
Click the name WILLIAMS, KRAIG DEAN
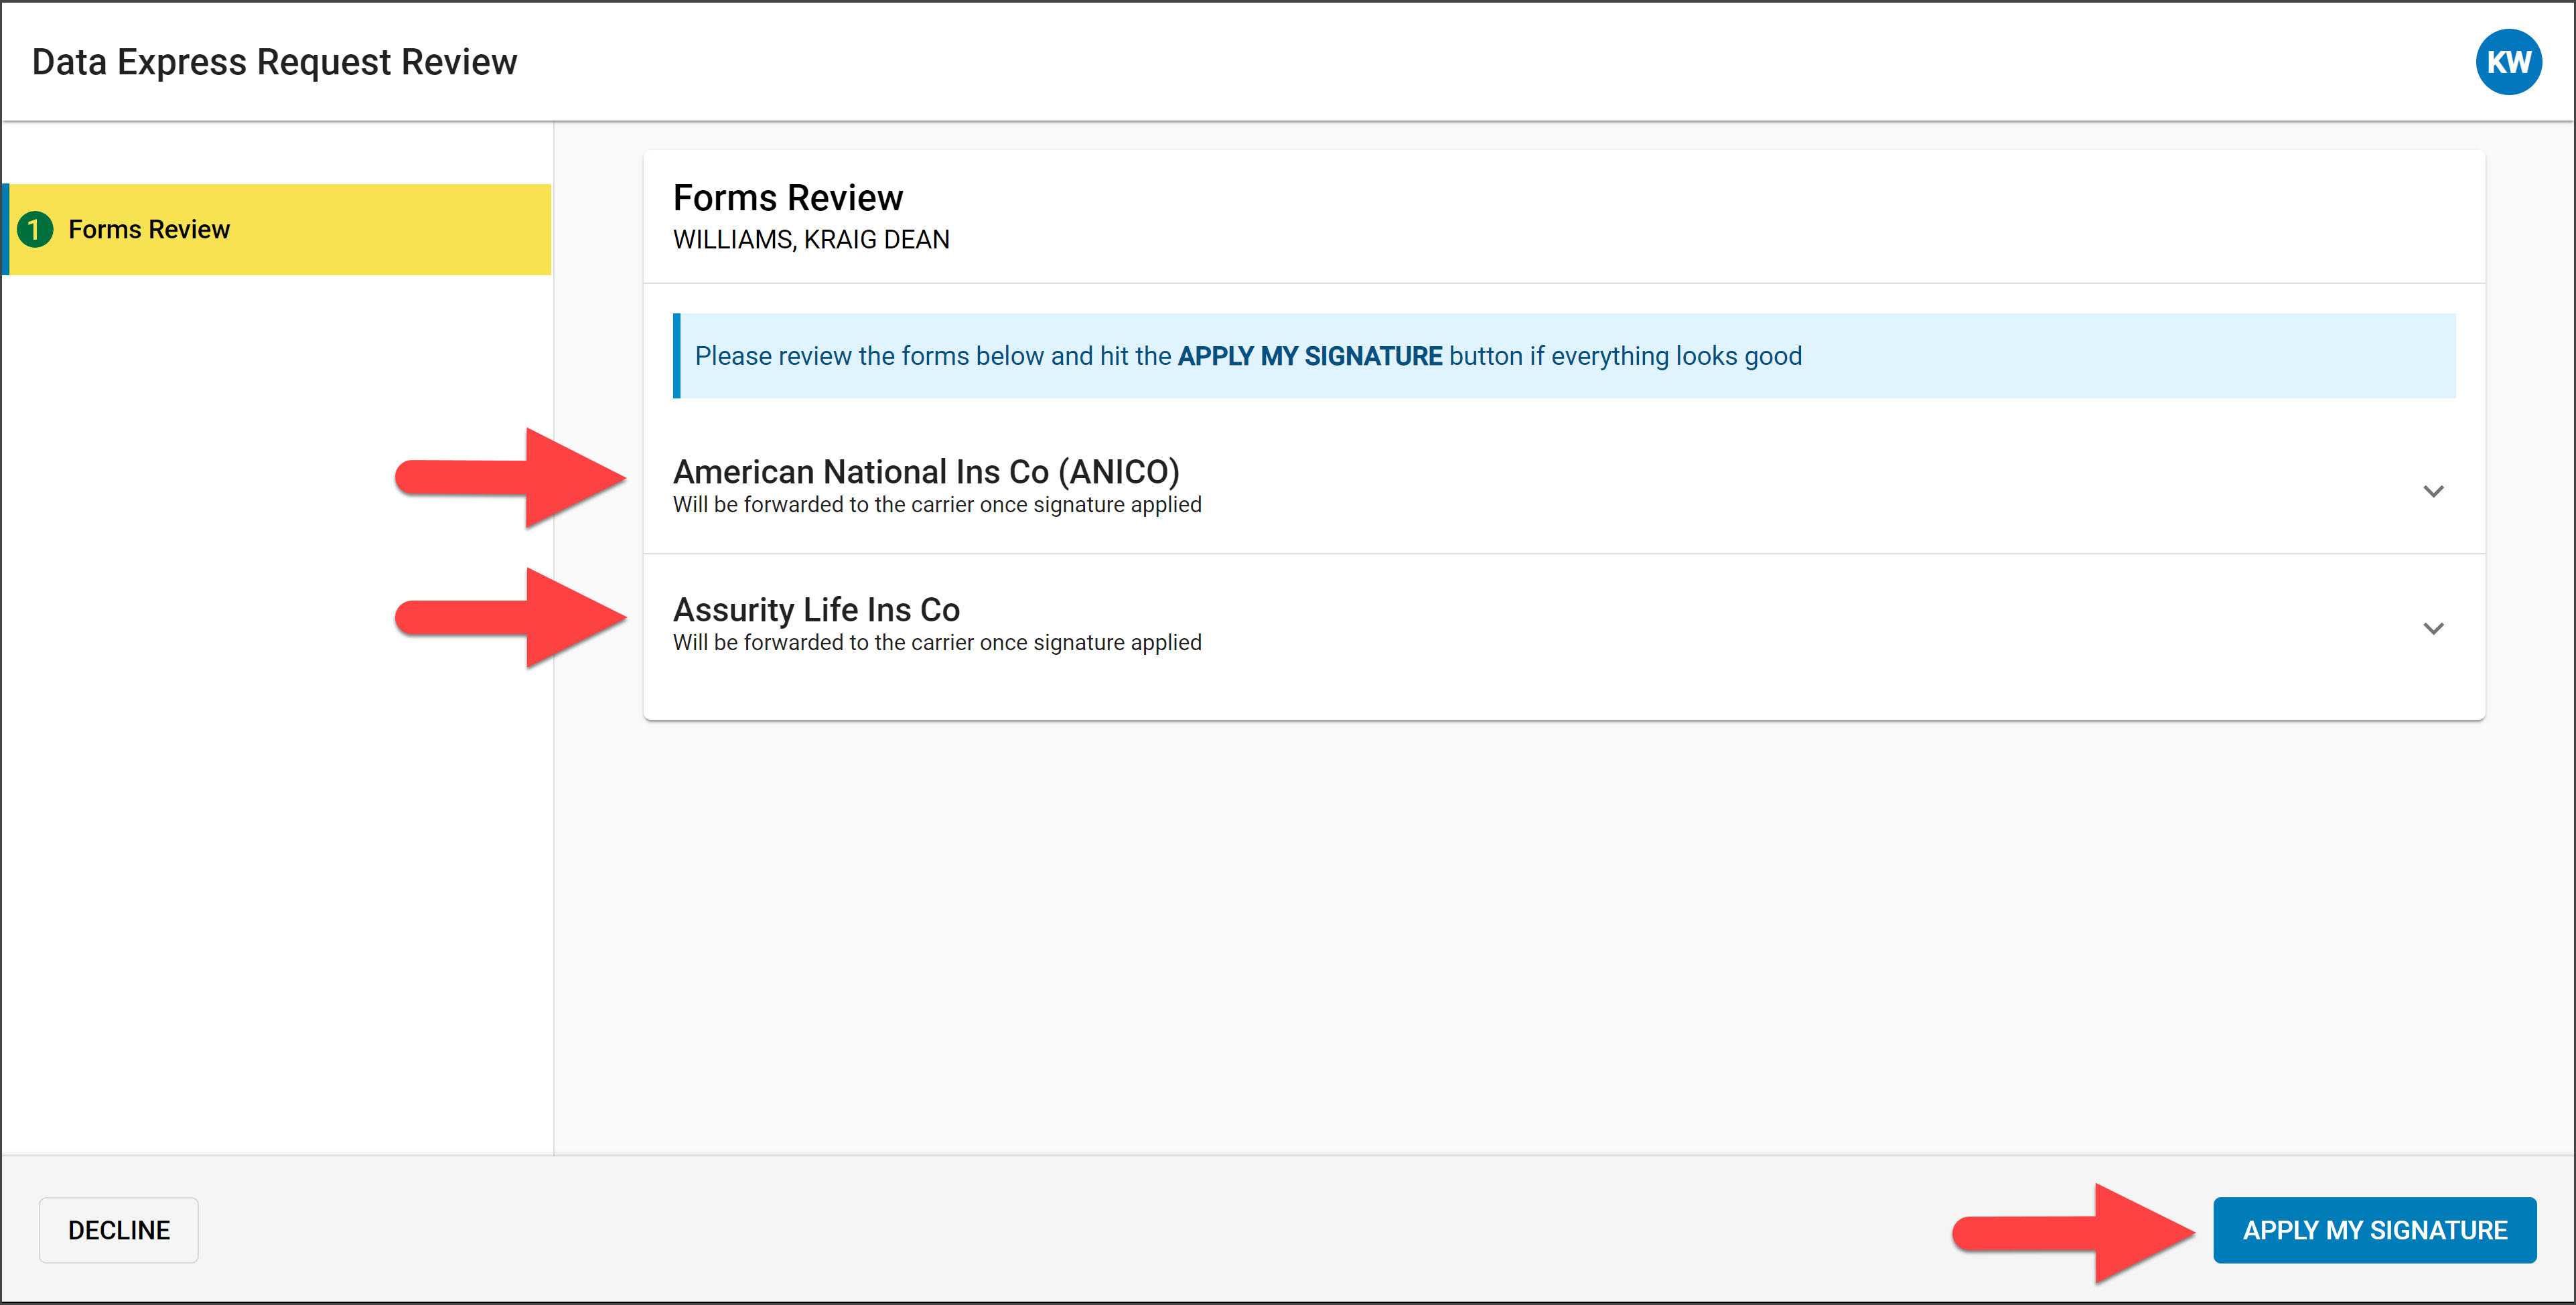click(810, 239)
